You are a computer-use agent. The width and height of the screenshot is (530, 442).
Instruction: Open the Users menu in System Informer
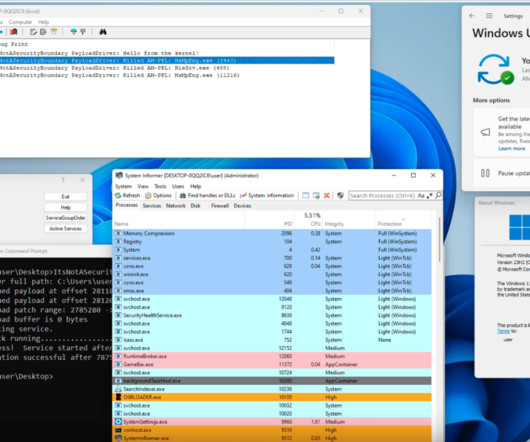click(x=178, y=186)
